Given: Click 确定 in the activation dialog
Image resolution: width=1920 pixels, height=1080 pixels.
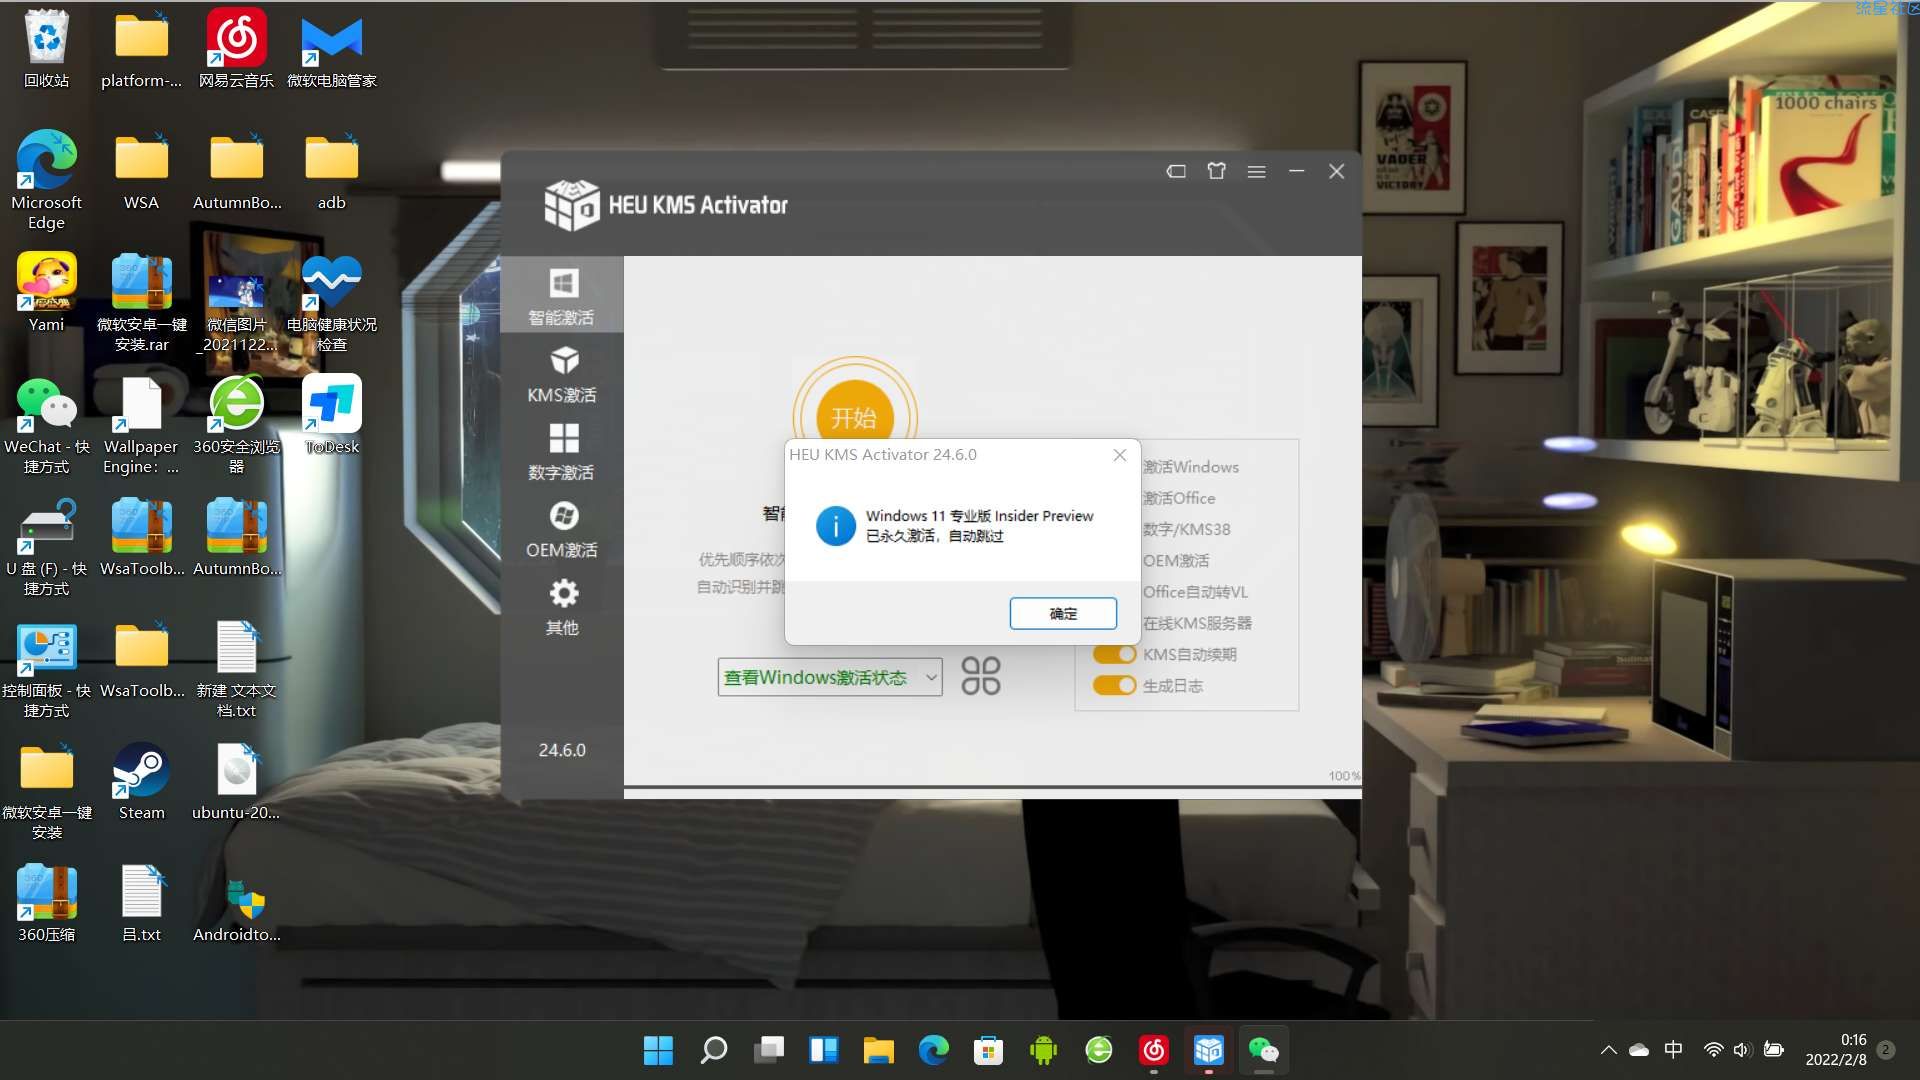Looking at the screenshot, I should (1063, 613).
